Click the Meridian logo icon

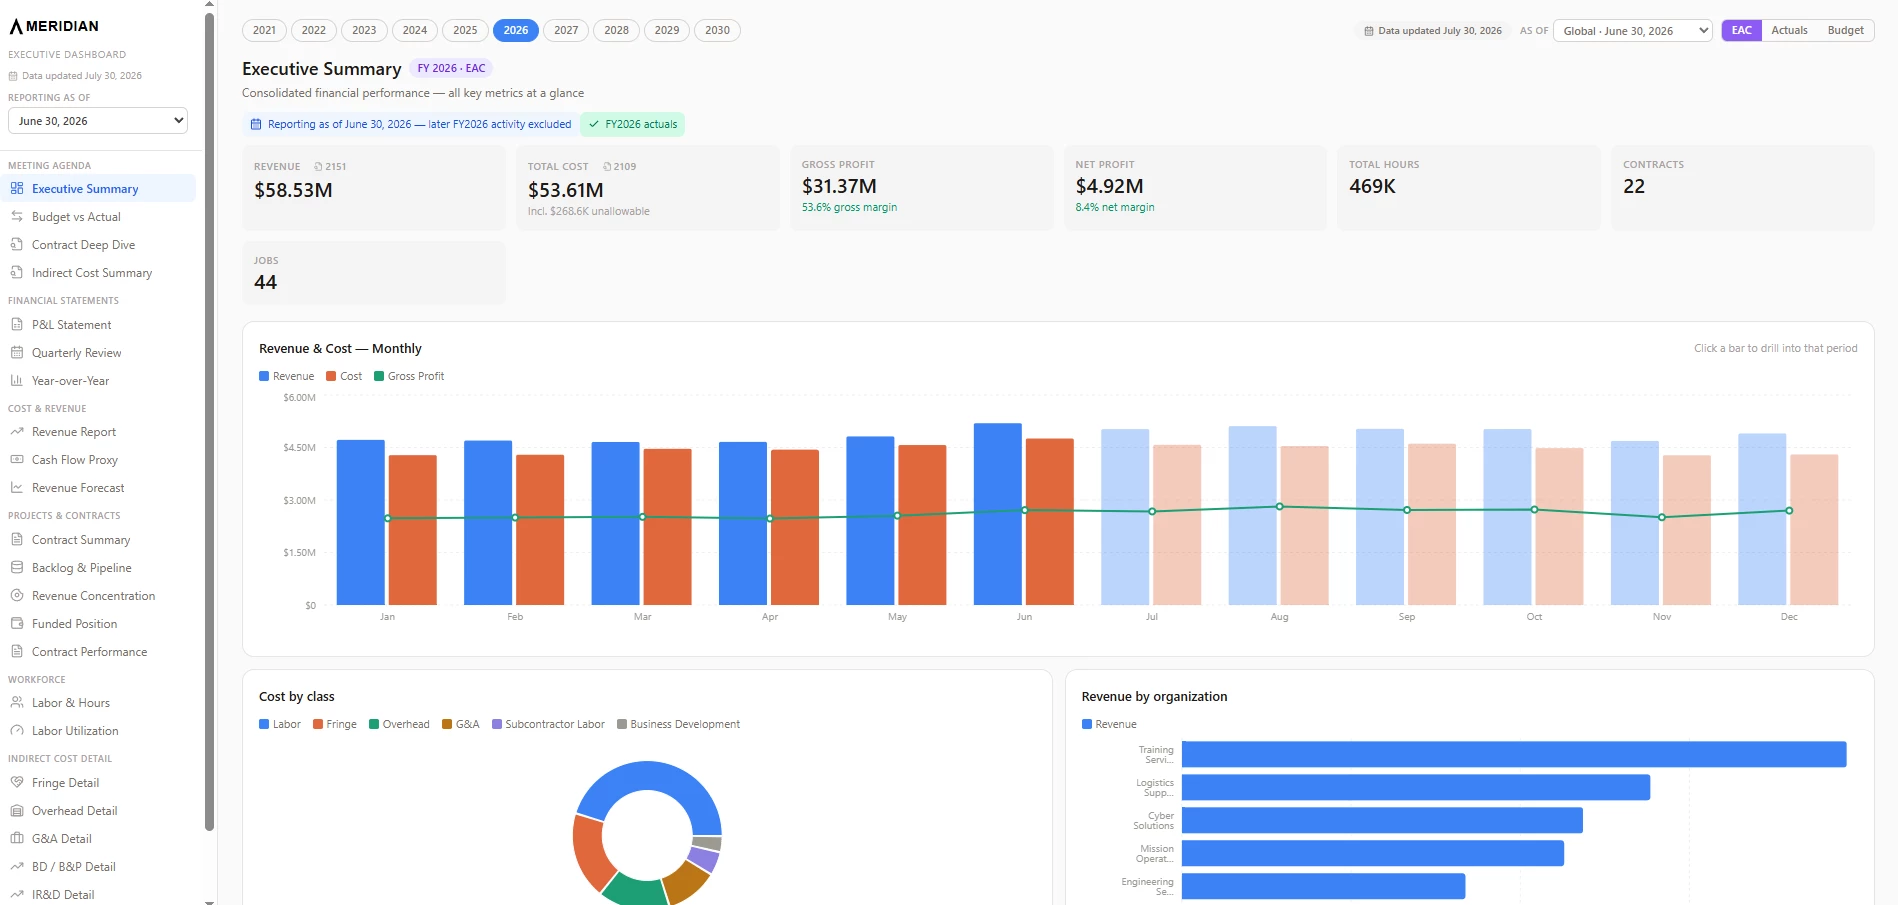(16, 26)
